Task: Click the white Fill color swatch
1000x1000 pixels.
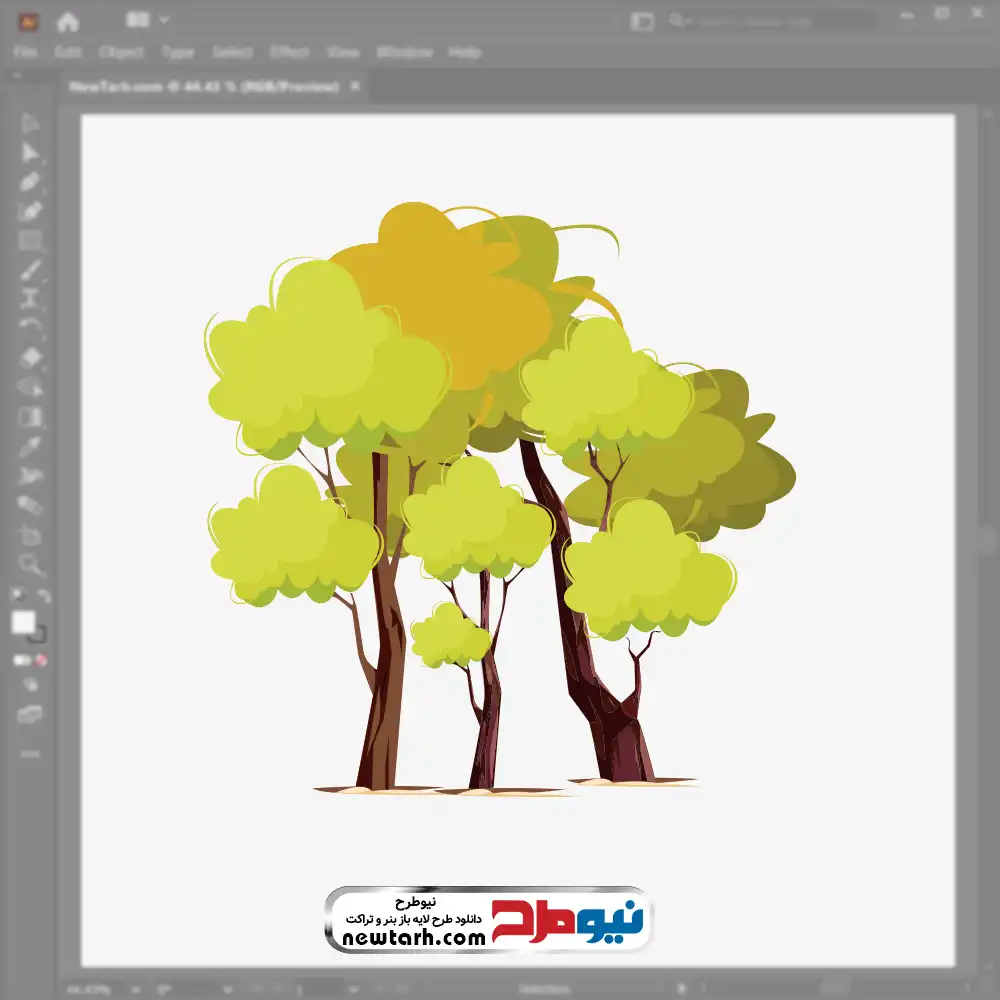Action: (x=23, y=623)
